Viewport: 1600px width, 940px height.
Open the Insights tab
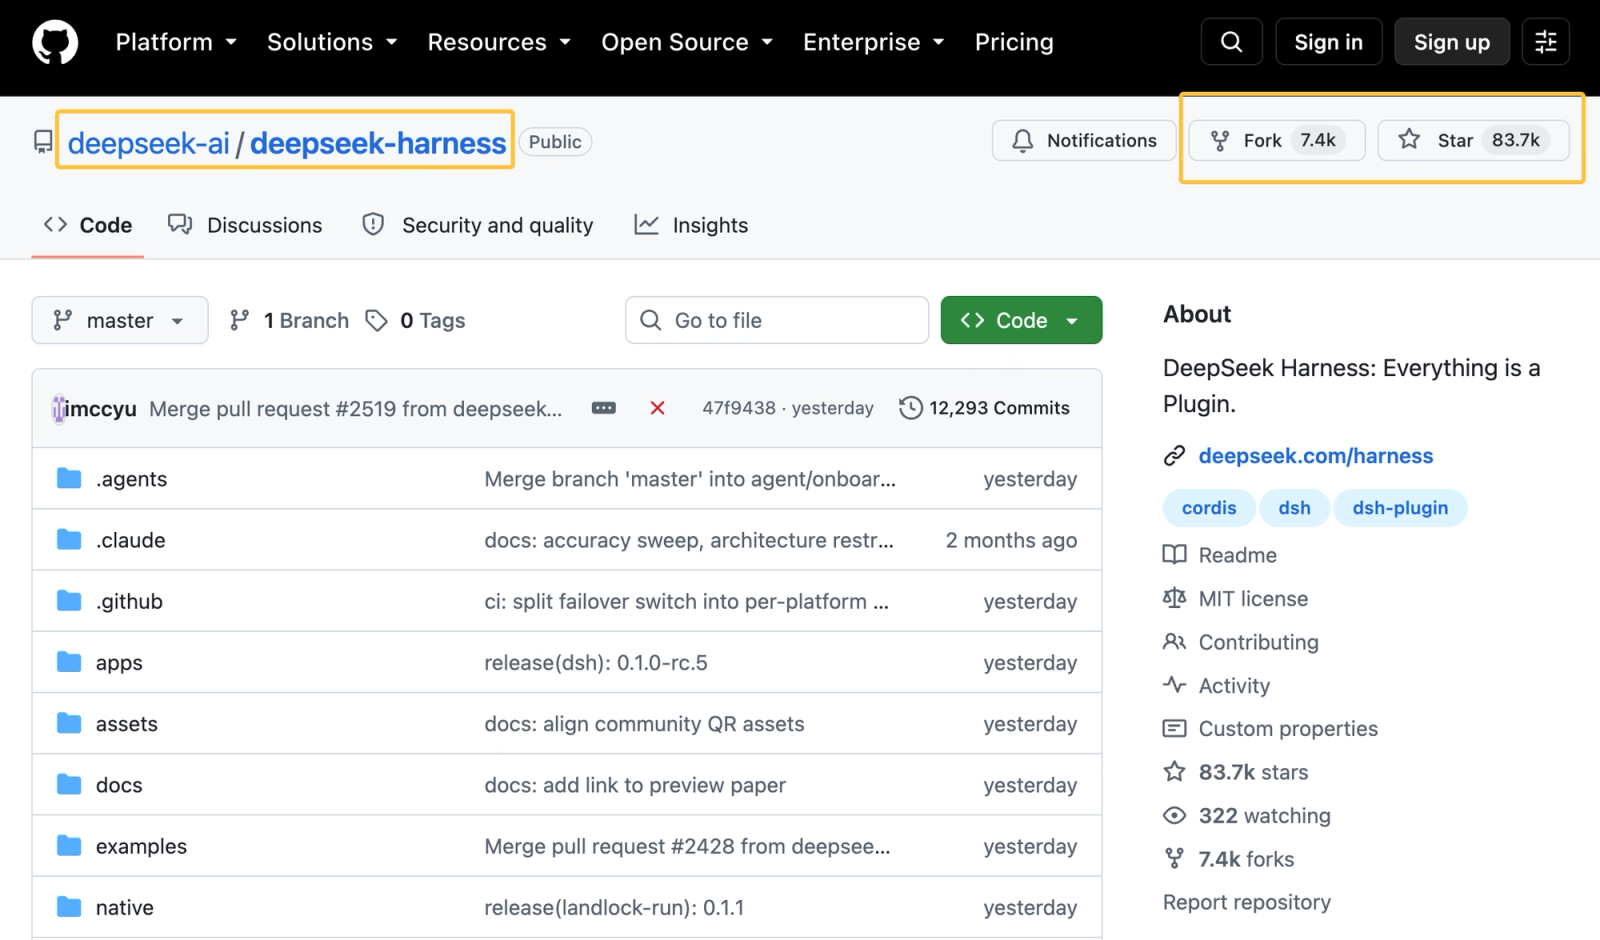click(x=691, y=225)
